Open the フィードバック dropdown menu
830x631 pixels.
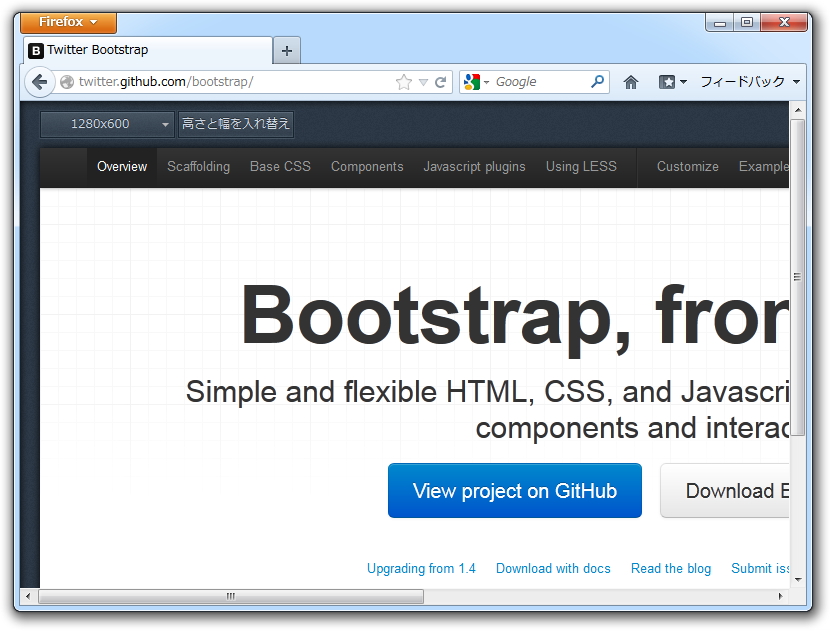click(x=750, y=82)
